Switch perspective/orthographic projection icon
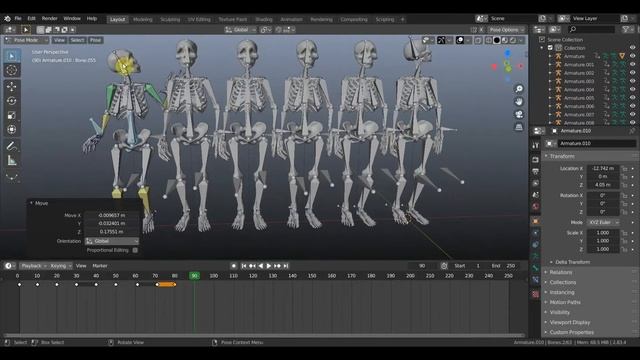Screen dimensions: 640x360 click(519, 127)
